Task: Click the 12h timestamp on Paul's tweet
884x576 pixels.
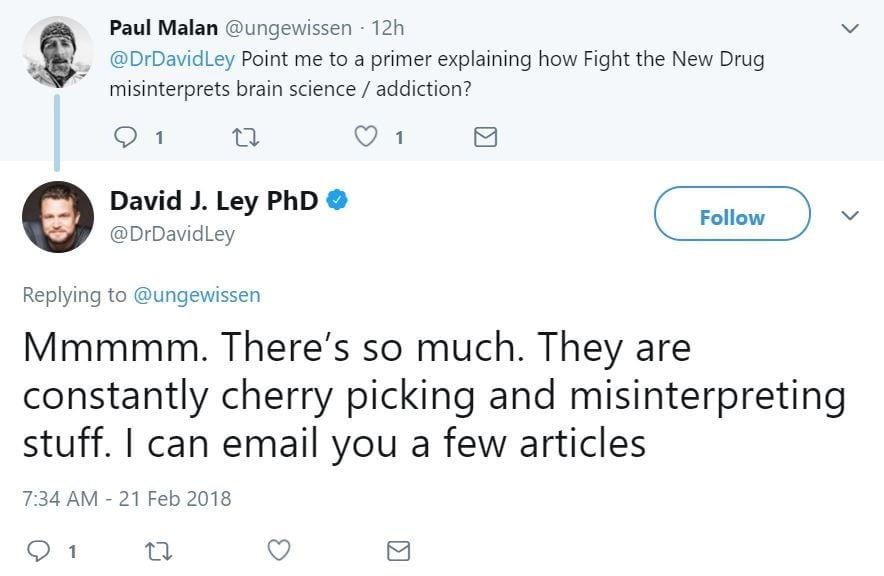Action: tap(391, 27)
